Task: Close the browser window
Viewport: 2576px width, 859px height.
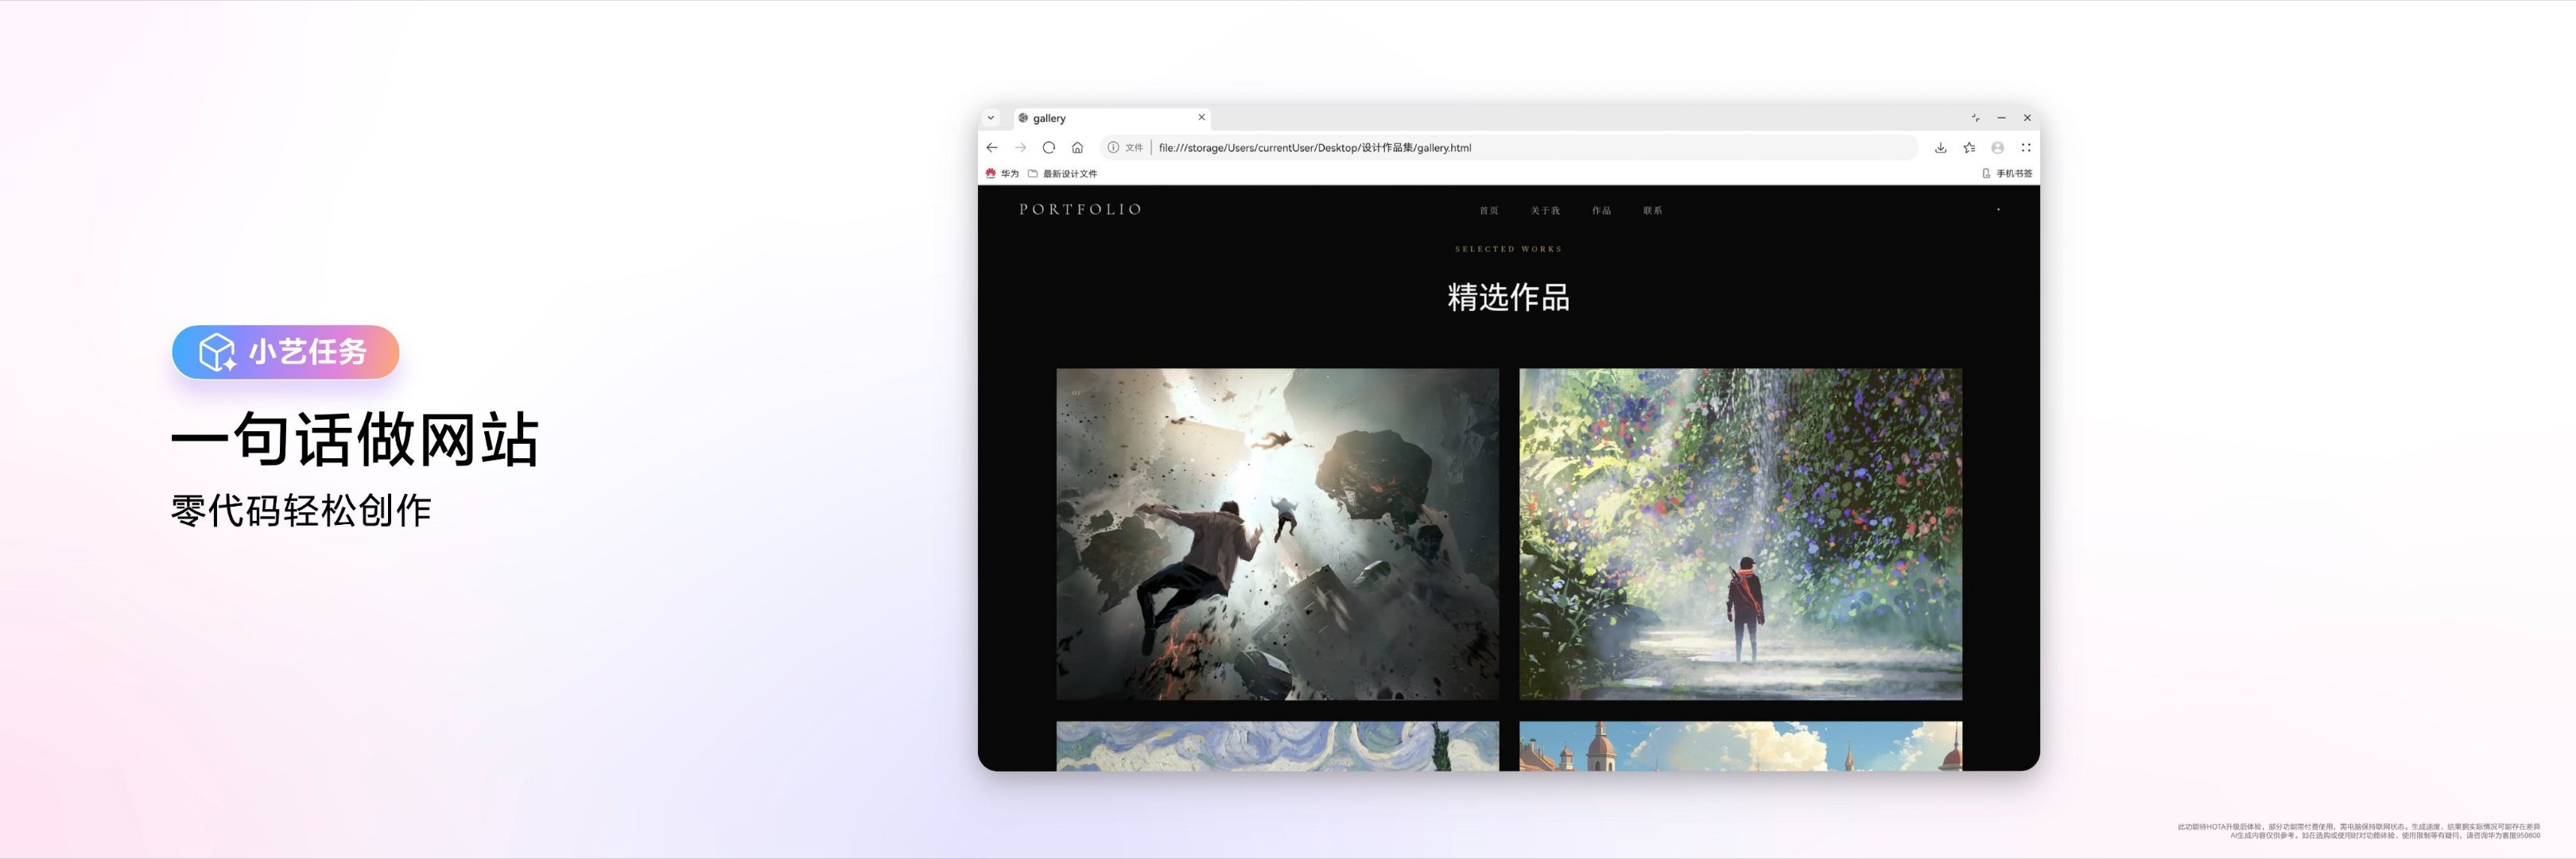Action: (2027, 118)
